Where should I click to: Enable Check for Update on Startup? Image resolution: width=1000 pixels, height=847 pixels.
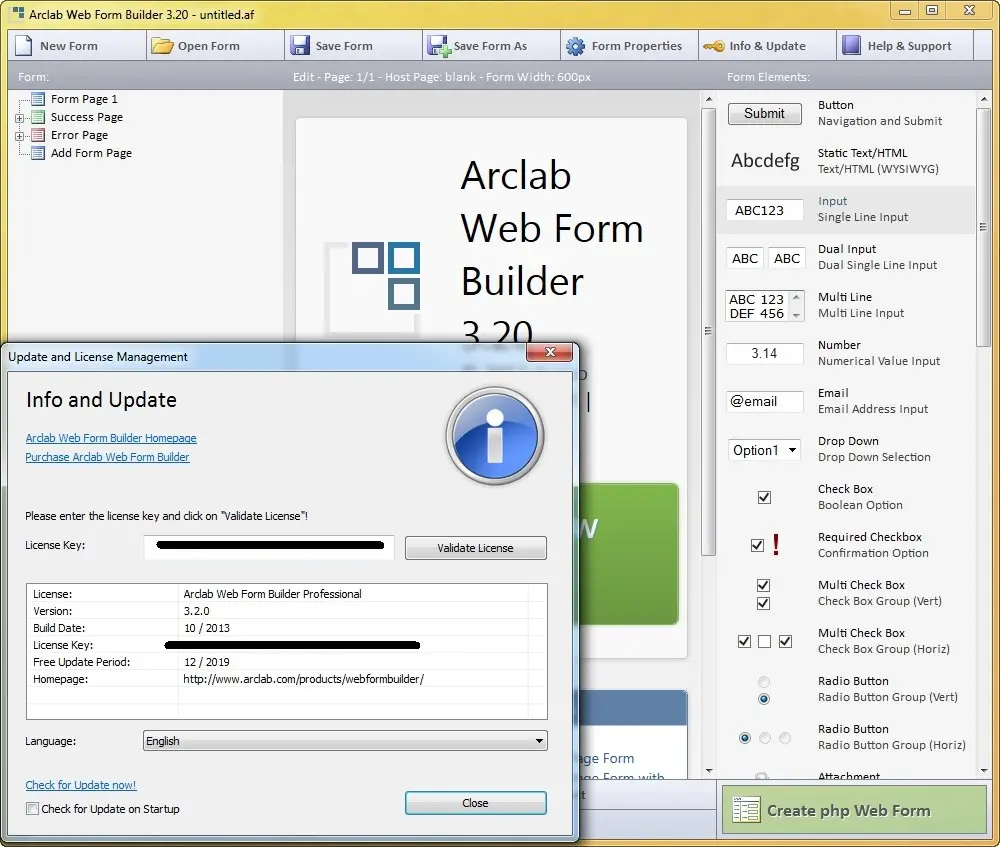click(32, 809)
